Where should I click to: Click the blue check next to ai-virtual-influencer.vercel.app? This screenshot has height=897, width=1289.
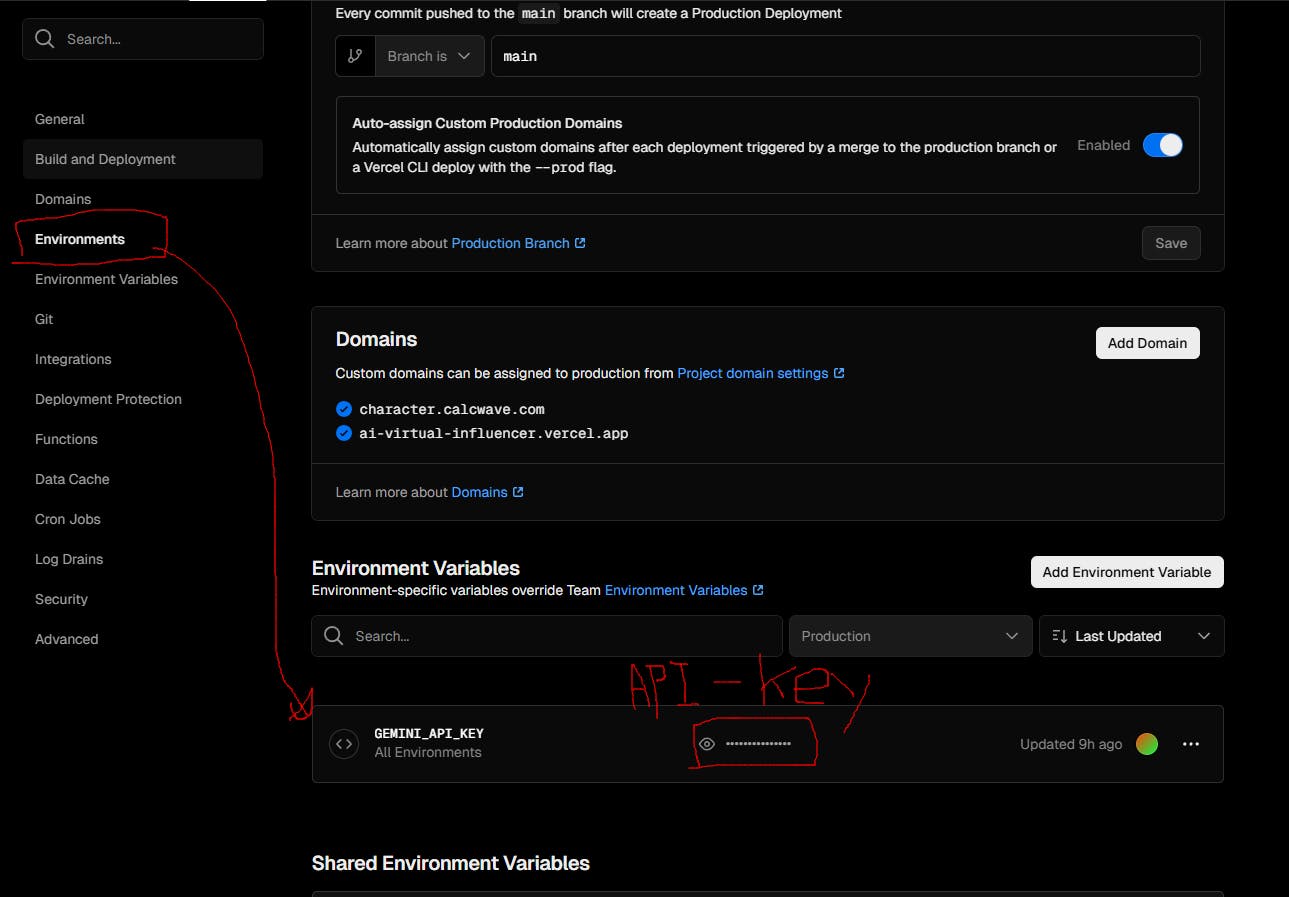click(x=344, y=433)
